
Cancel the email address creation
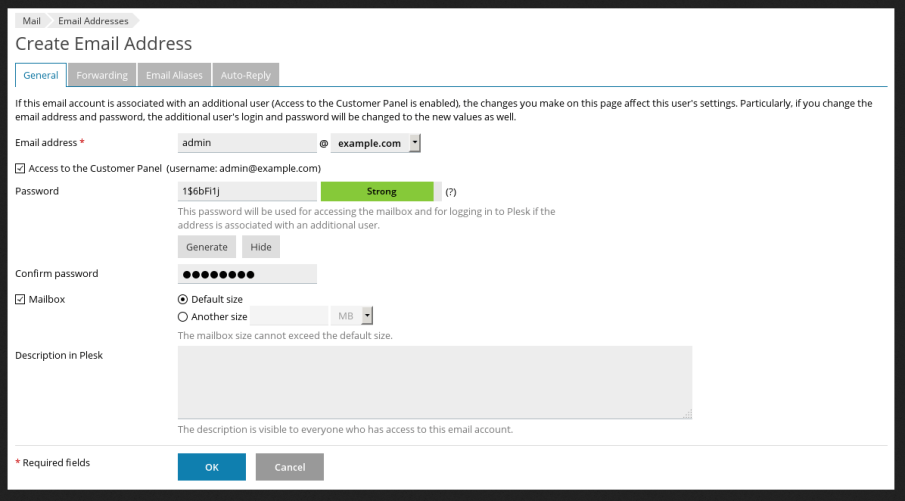coord(289,467)
